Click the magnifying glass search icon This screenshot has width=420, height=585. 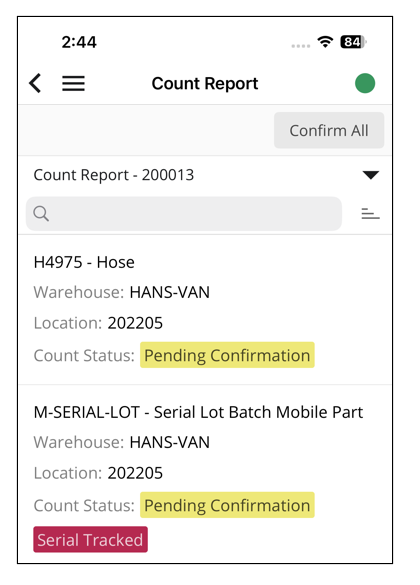point(41,214)
